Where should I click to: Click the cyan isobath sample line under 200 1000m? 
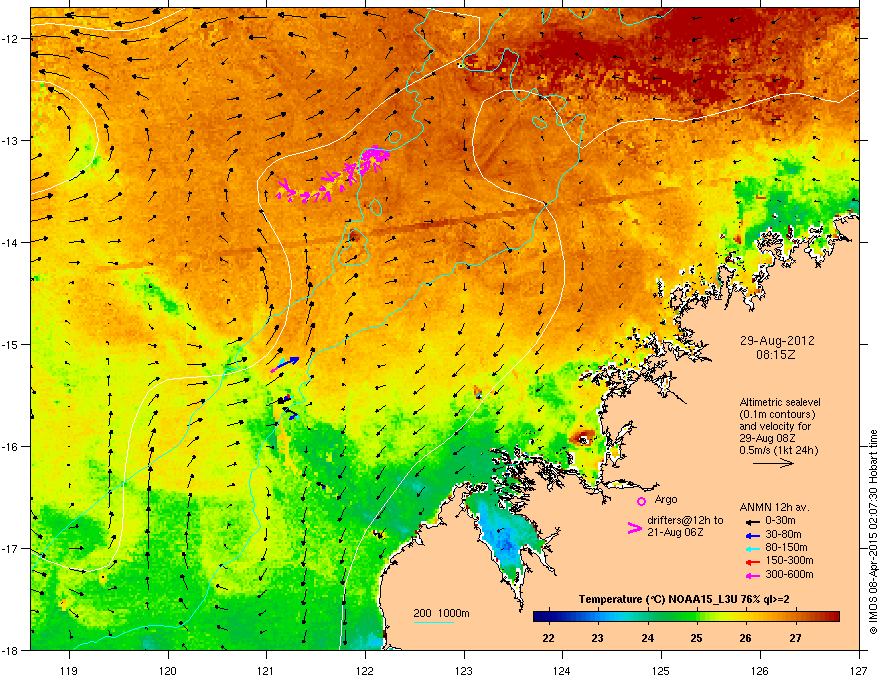click(x=433, y=622)
